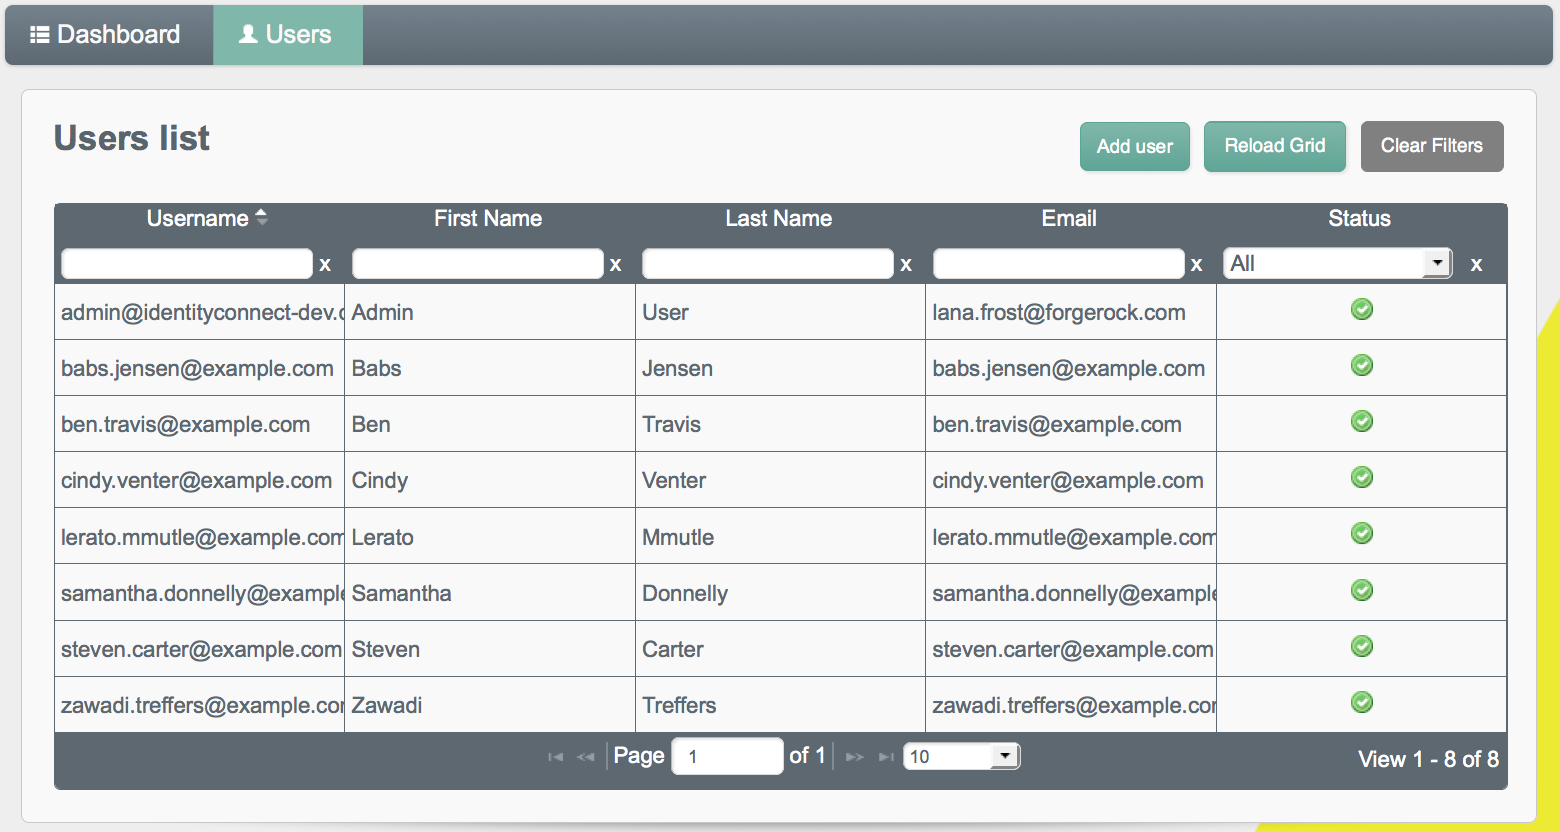Click status check icon for Lerato row
The width and height of the screenshot is (1560, 832).
[x=1362, y=533]
